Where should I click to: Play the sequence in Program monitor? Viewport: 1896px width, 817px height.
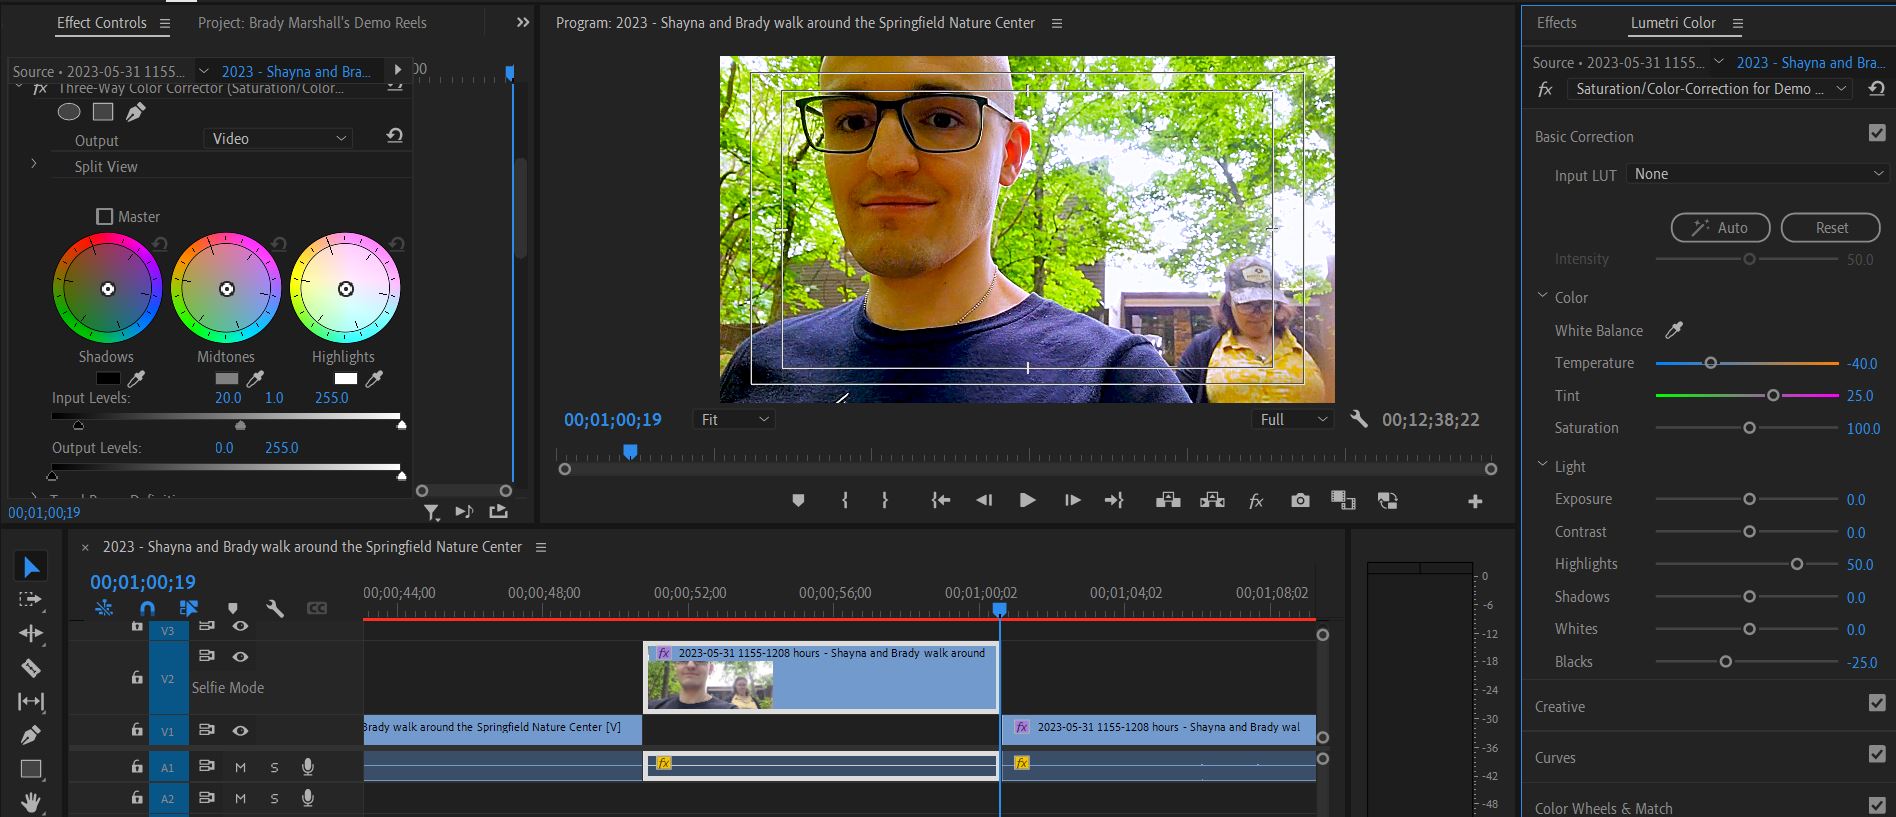pos(1027,500)
